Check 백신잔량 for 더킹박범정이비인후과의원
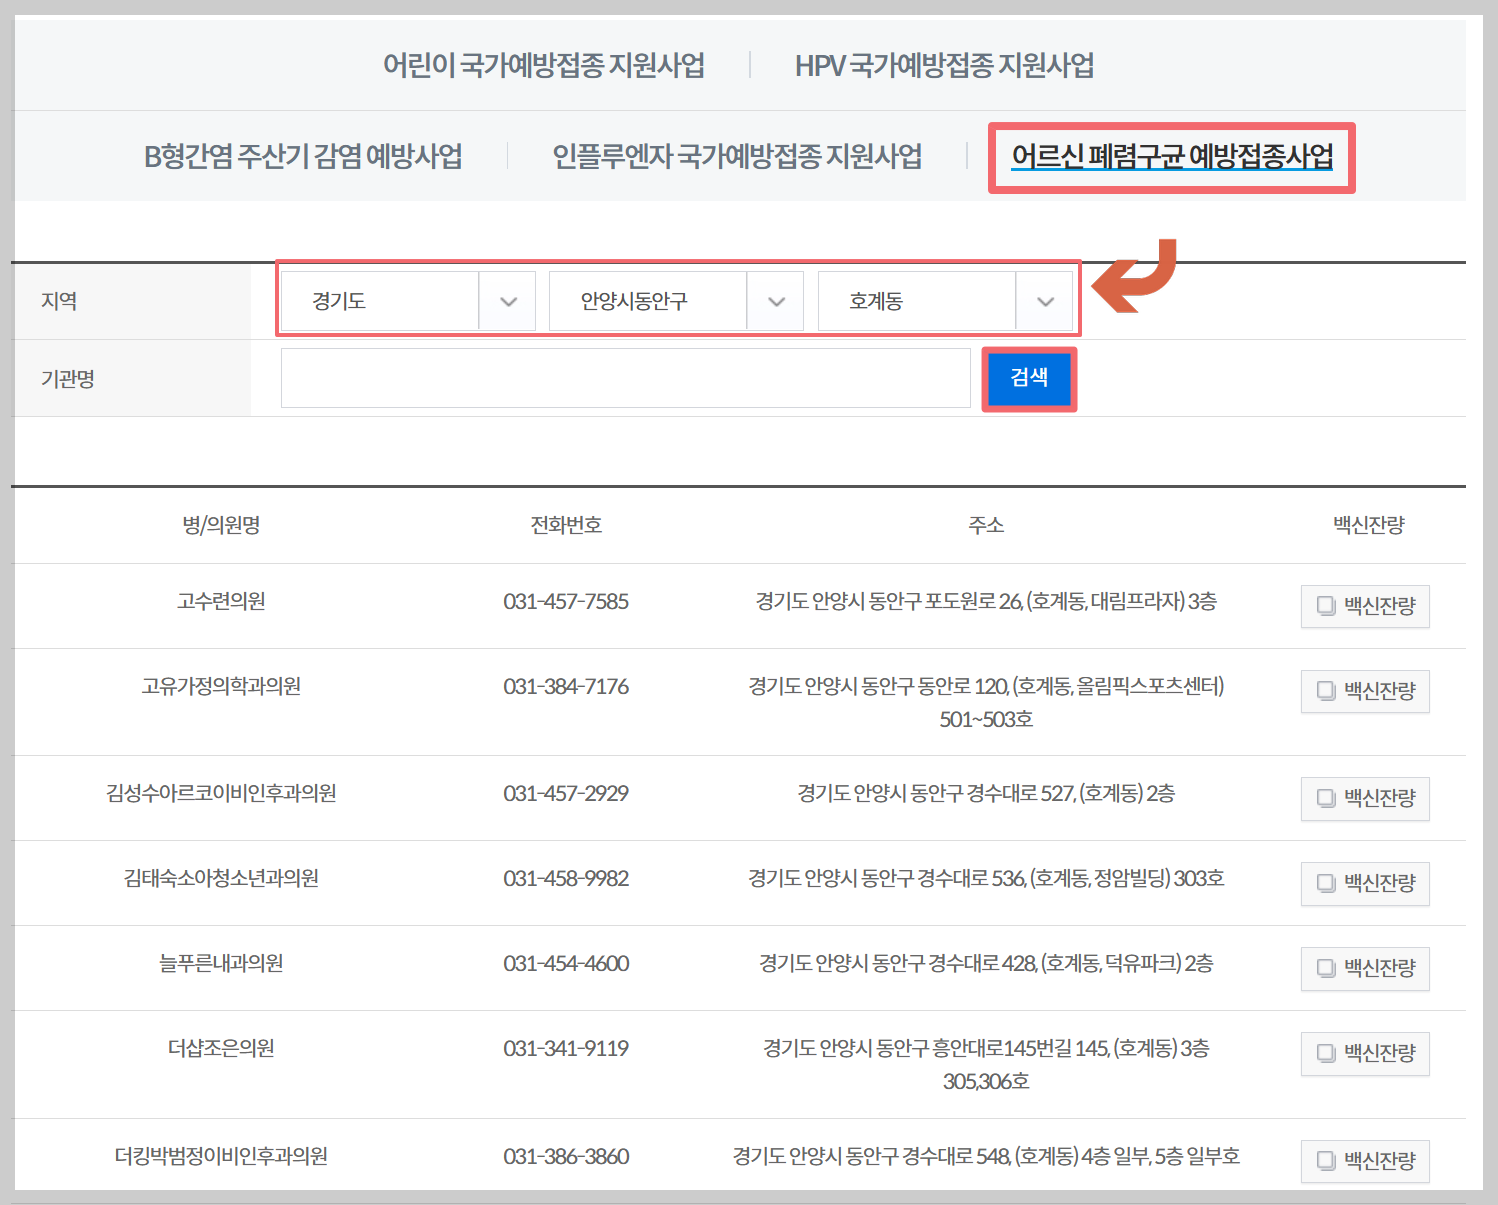Viewport: 1498px width, 1205px height. point(1365,1161)
